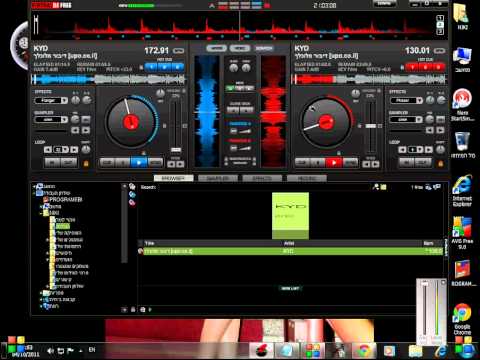The width and height of the screenshot is (480, 360).
Task: Click left deck sampler play arrow
Action: [86, 130]
